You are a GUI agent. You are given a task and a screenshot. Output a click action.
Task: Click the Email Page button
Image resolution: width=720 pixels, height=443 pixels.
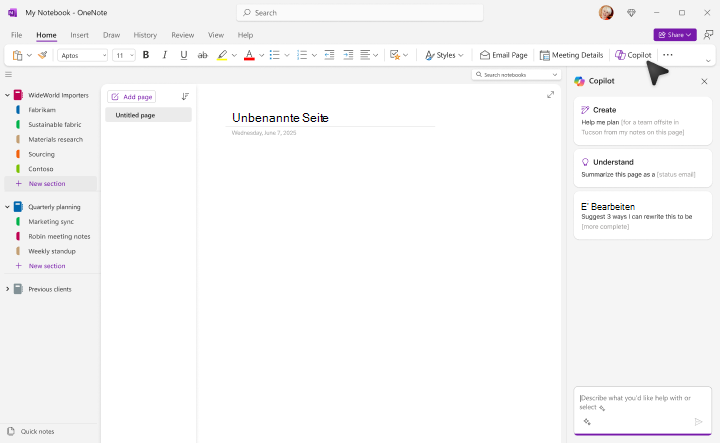pos(503,55)
